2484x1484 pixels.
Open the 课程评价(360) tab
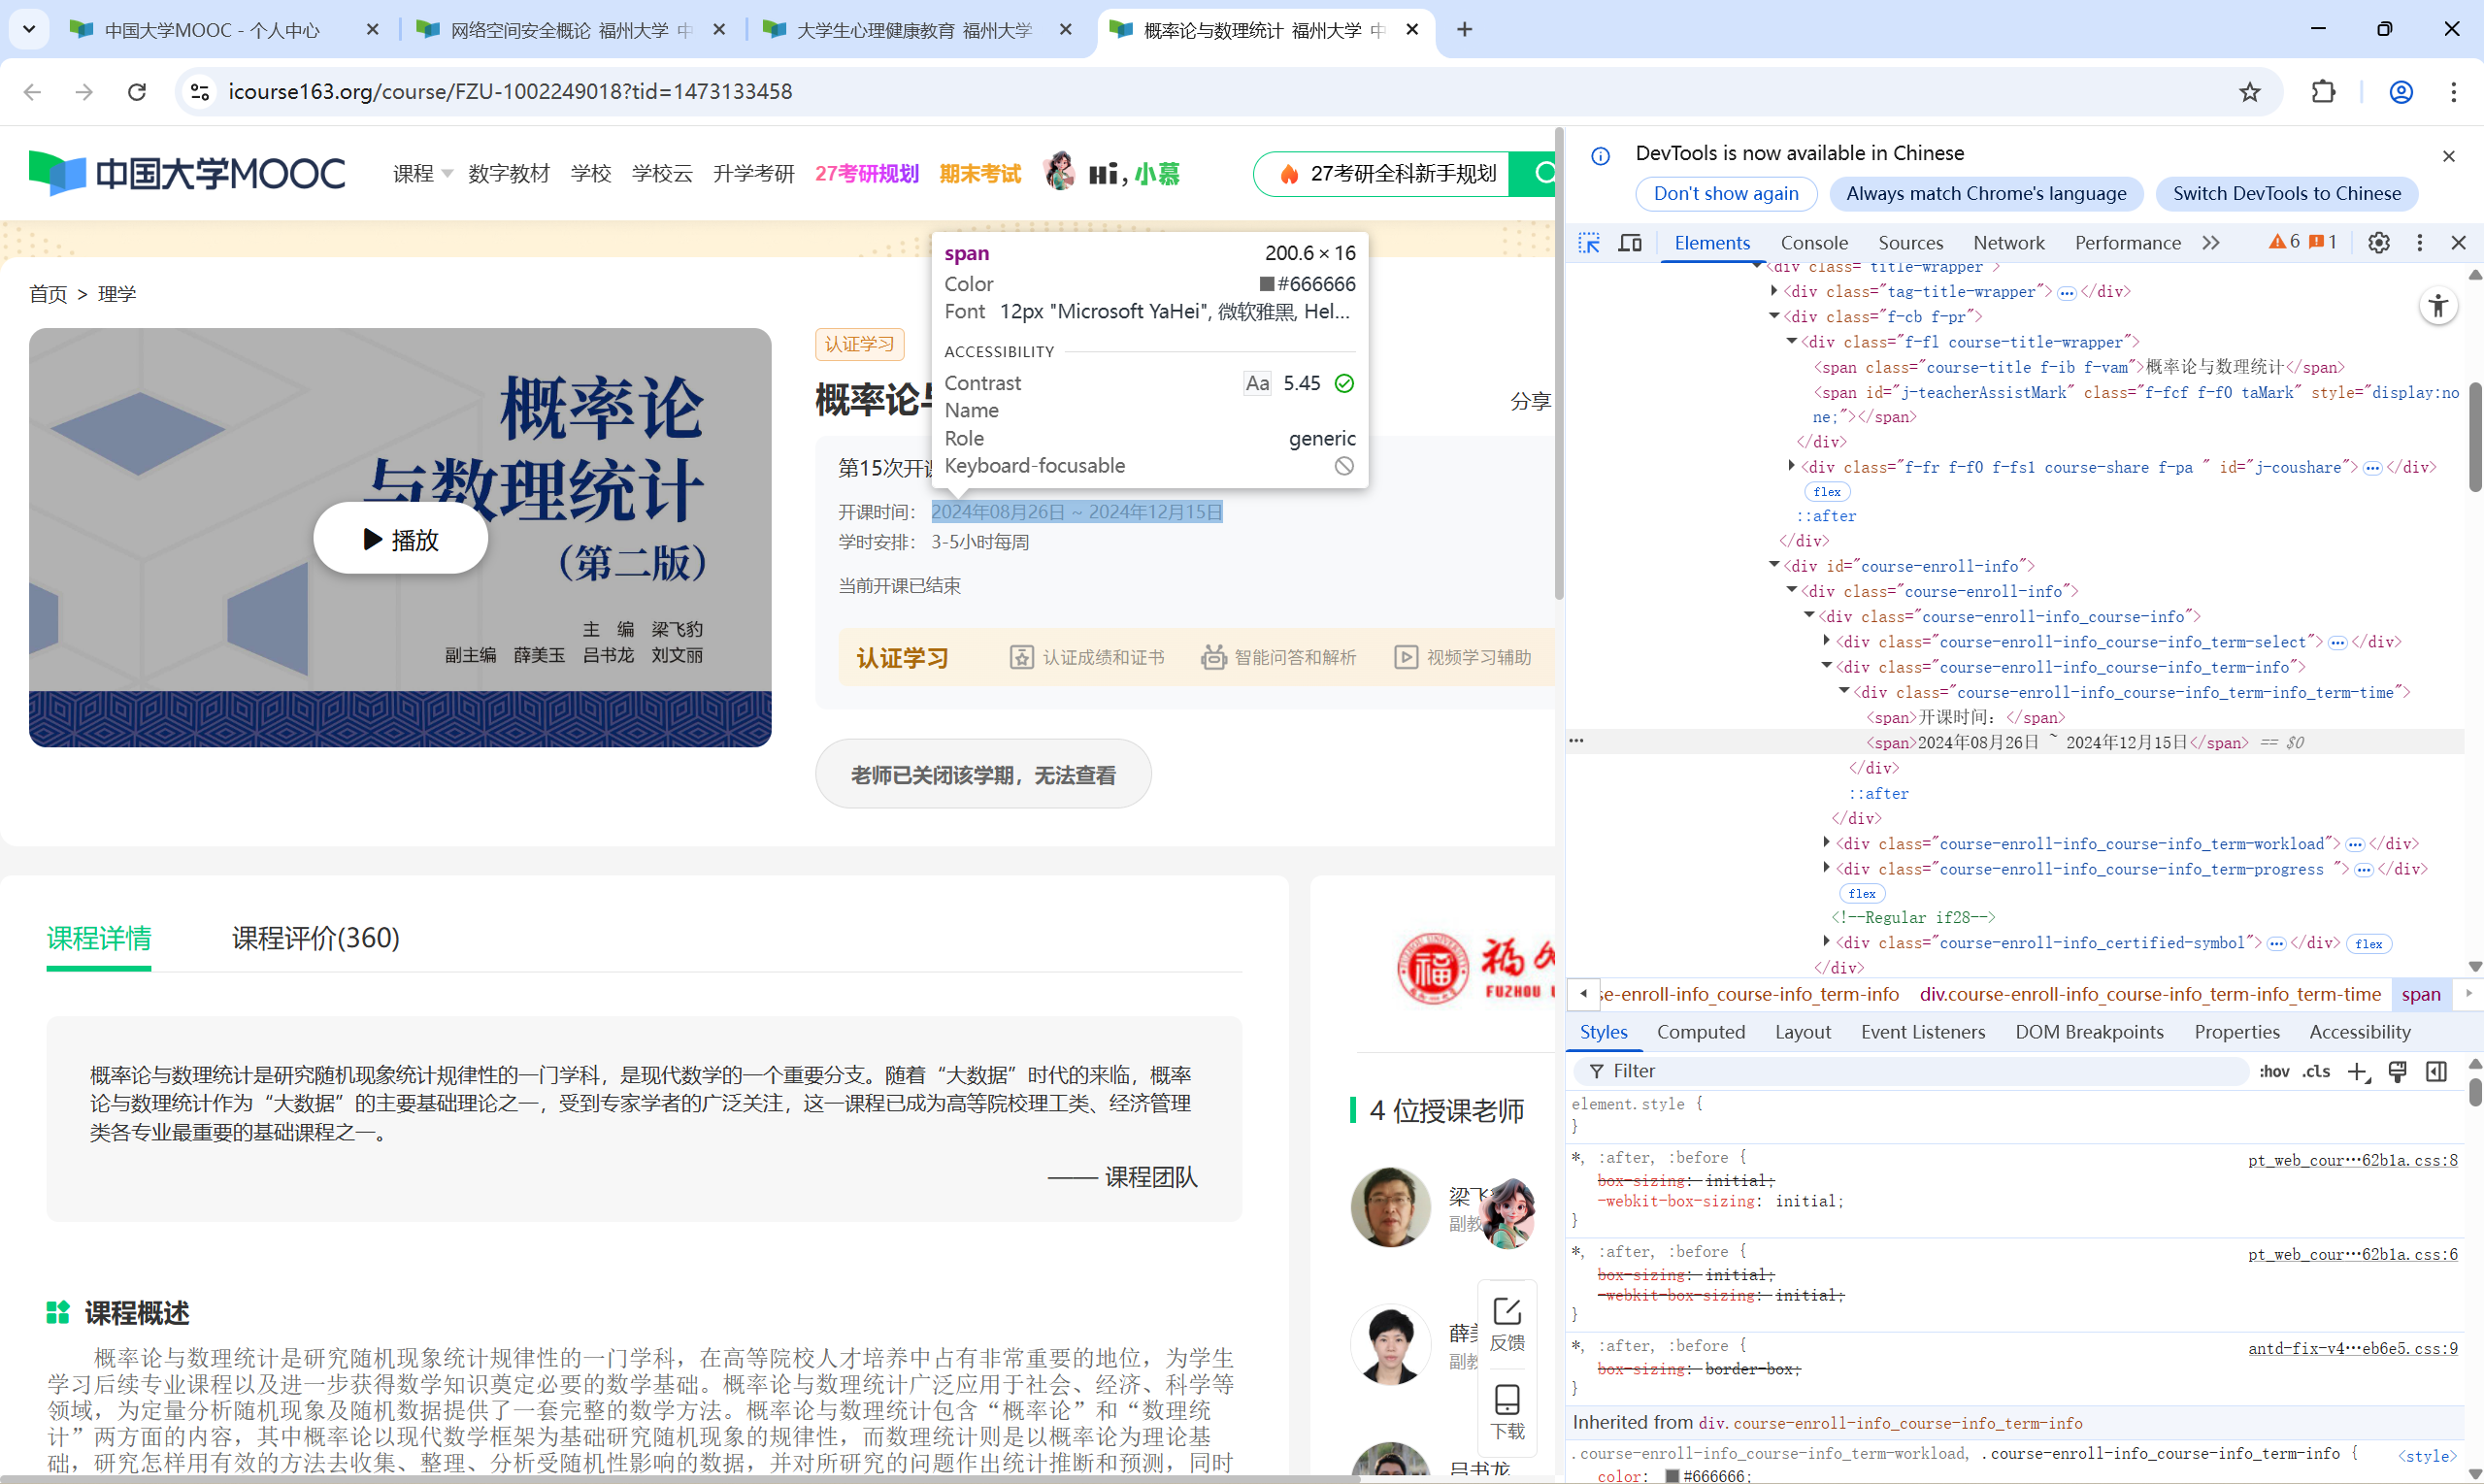tap(315, 938)
